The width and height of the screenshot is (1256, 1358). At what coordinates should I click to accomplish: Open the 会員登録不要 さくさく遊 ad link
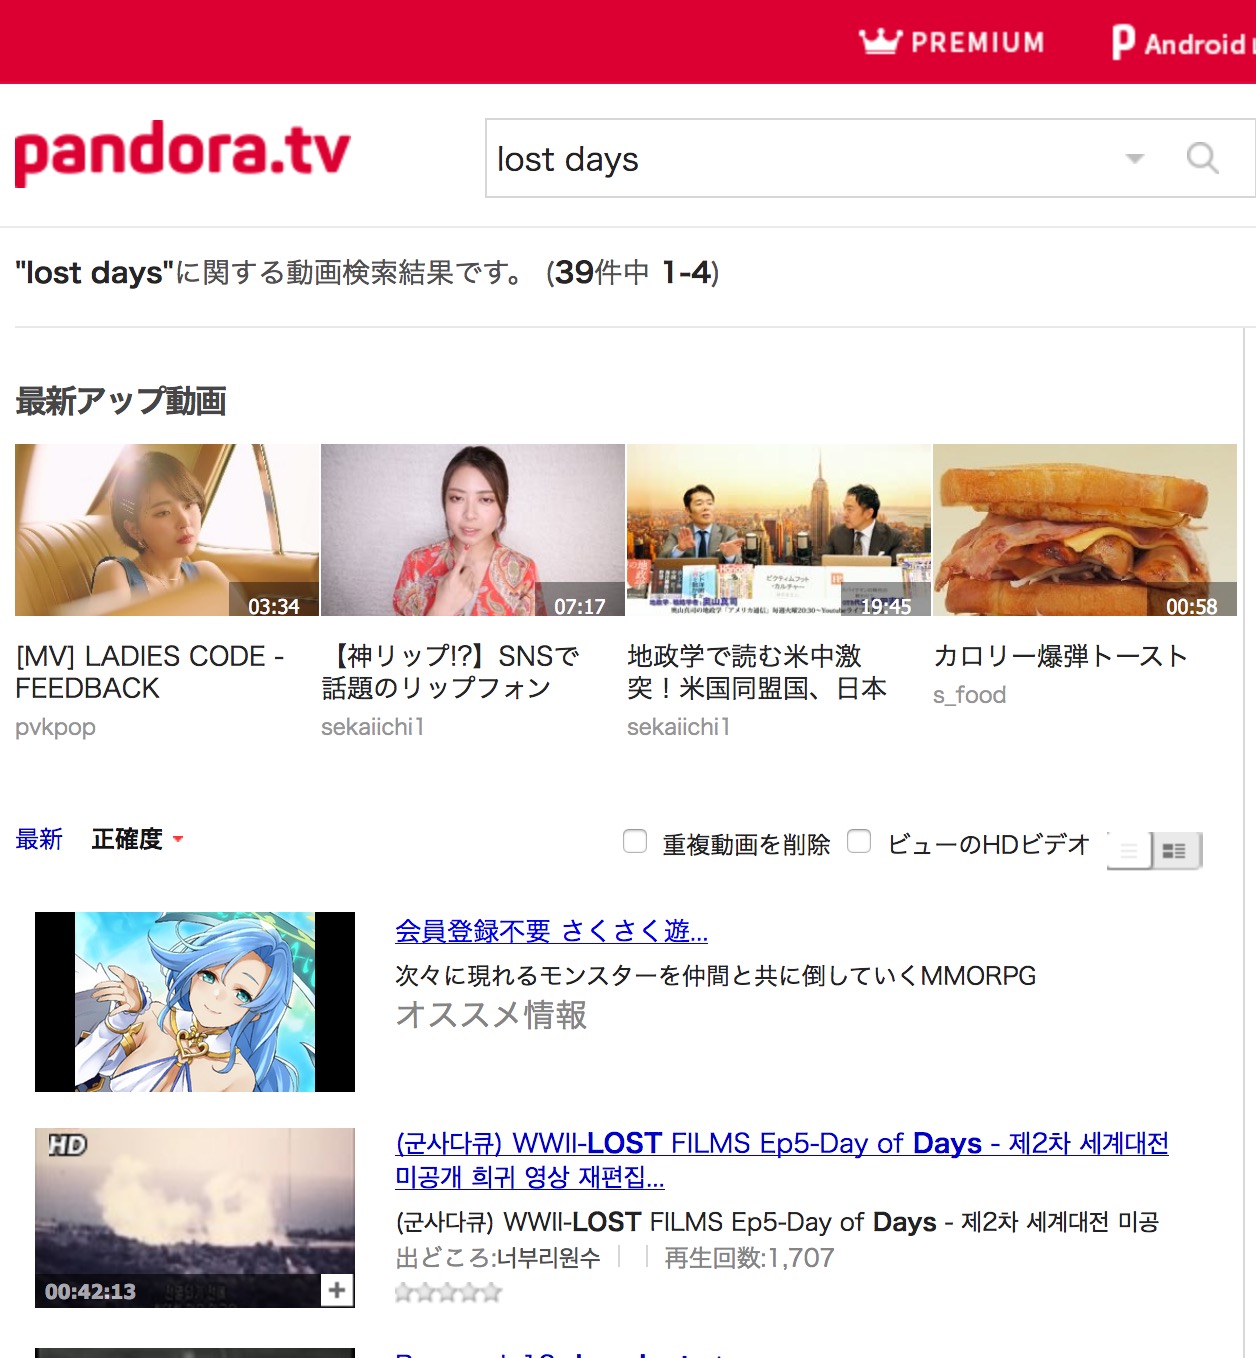[x=551, y=931]
